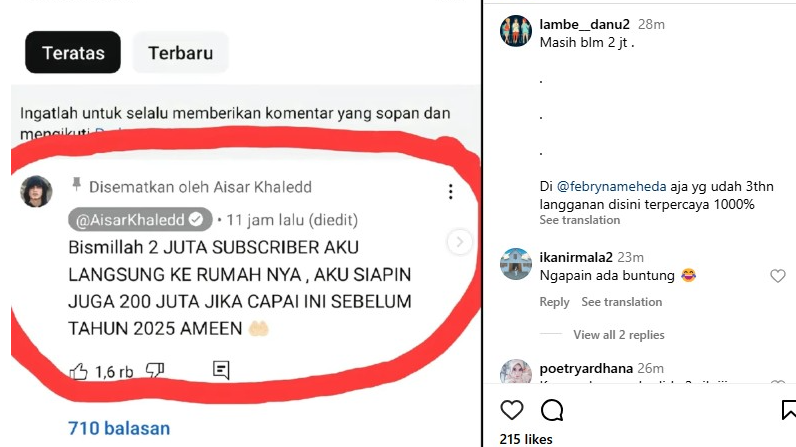796x447 pixels.
Task: Switch to the Terbaru tab
Action: click(x=181, y=52)
